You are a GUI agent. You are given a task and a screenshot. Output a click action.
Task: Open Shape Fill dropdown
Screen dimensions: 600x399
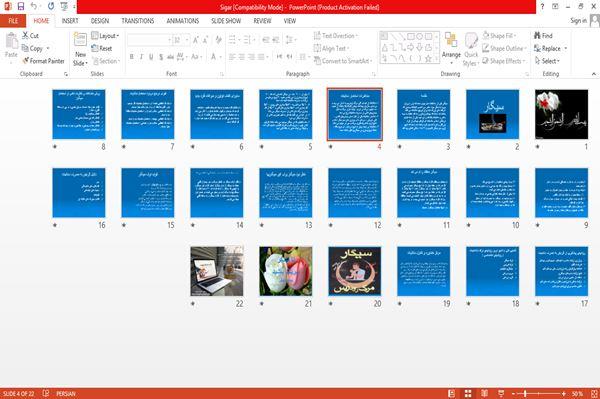tap(499, 36)
